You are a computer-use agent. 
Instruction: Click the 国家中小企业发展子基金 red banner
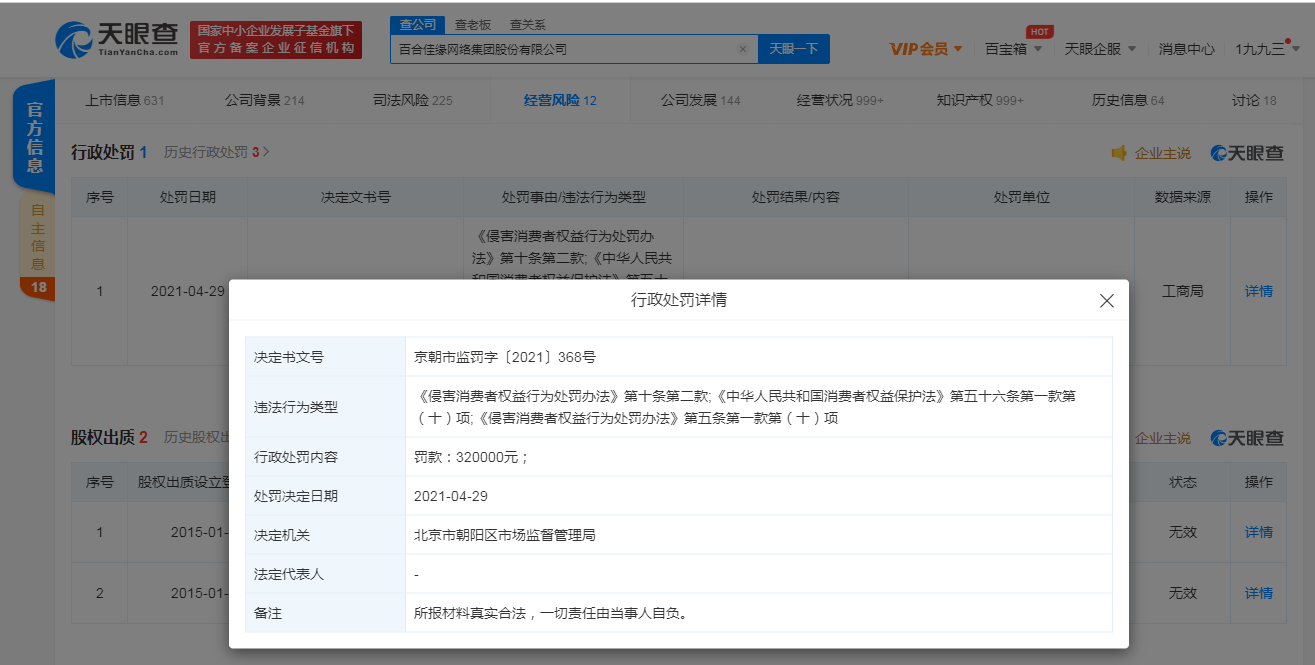tap(276, 39)
